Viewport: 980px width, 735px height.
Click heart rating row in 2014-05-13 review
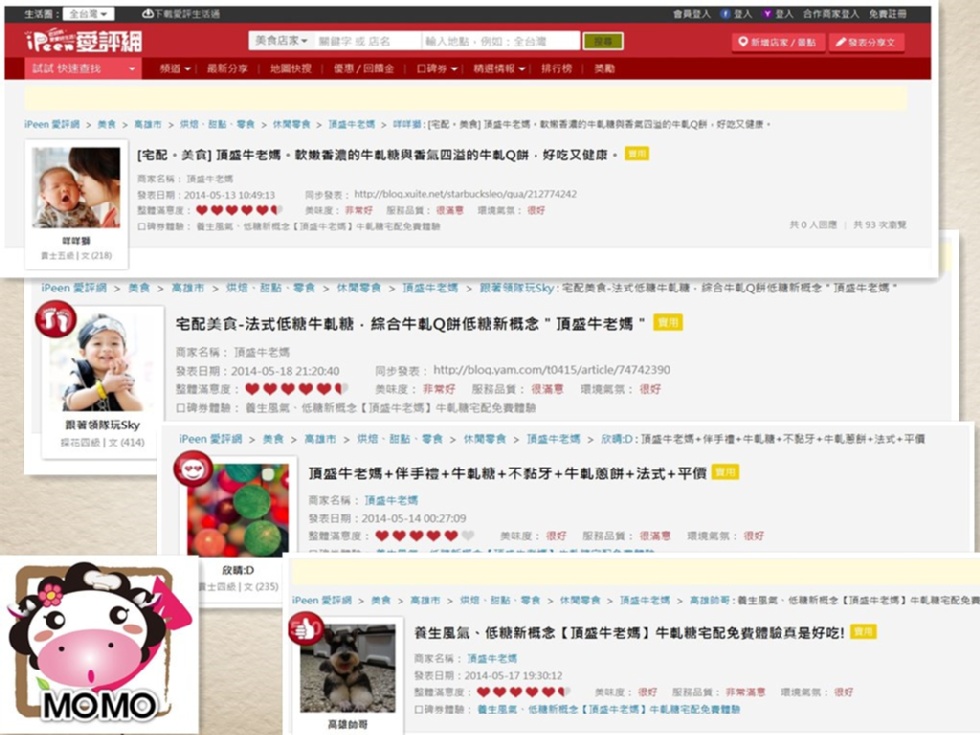tap(239, 210)
